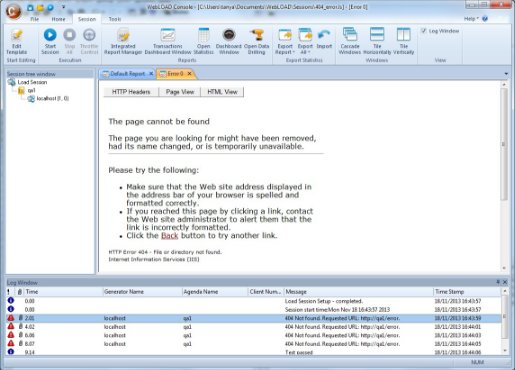This screenshot has width=515, height=370.
Task: Open the quick access toolbar customize arrow
Action: click(x=63, y=7)
